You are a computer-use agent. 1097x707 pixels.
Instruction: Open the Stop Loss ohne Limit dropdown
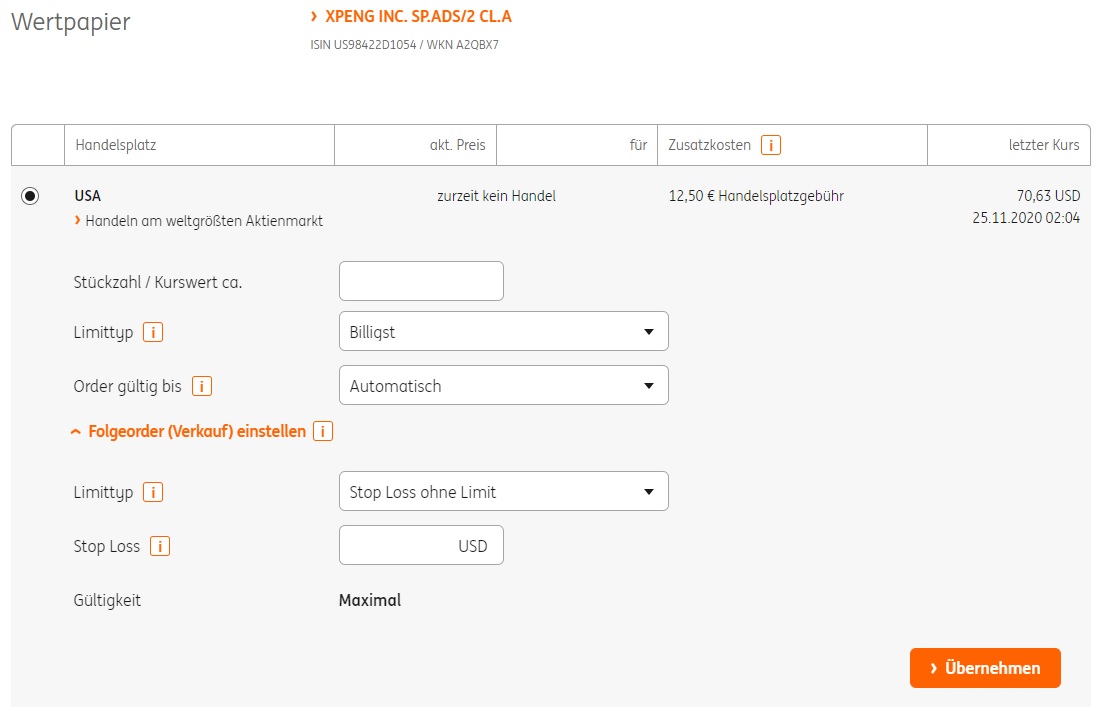coord(503,491)
